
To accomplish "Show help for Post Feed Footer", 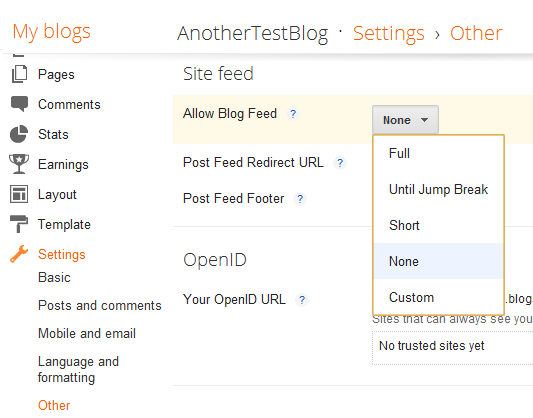I will (x=300, y=199).
